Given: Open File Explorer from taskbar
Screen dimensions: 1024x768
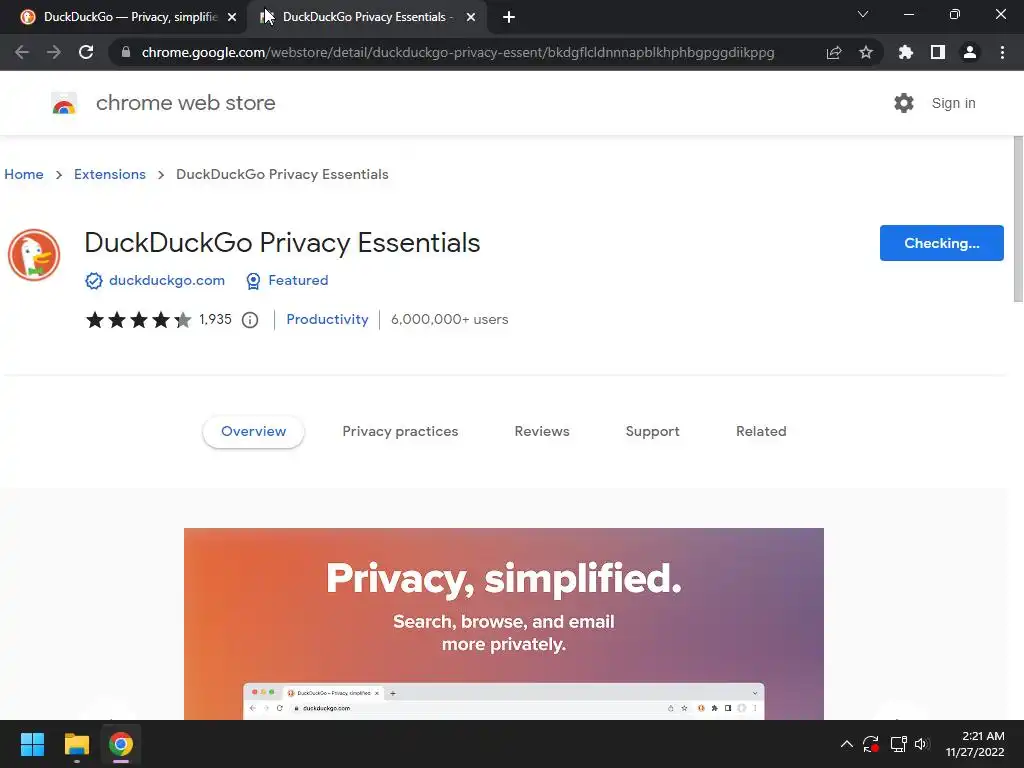Looking at the screenshot, I should [77, 744].
